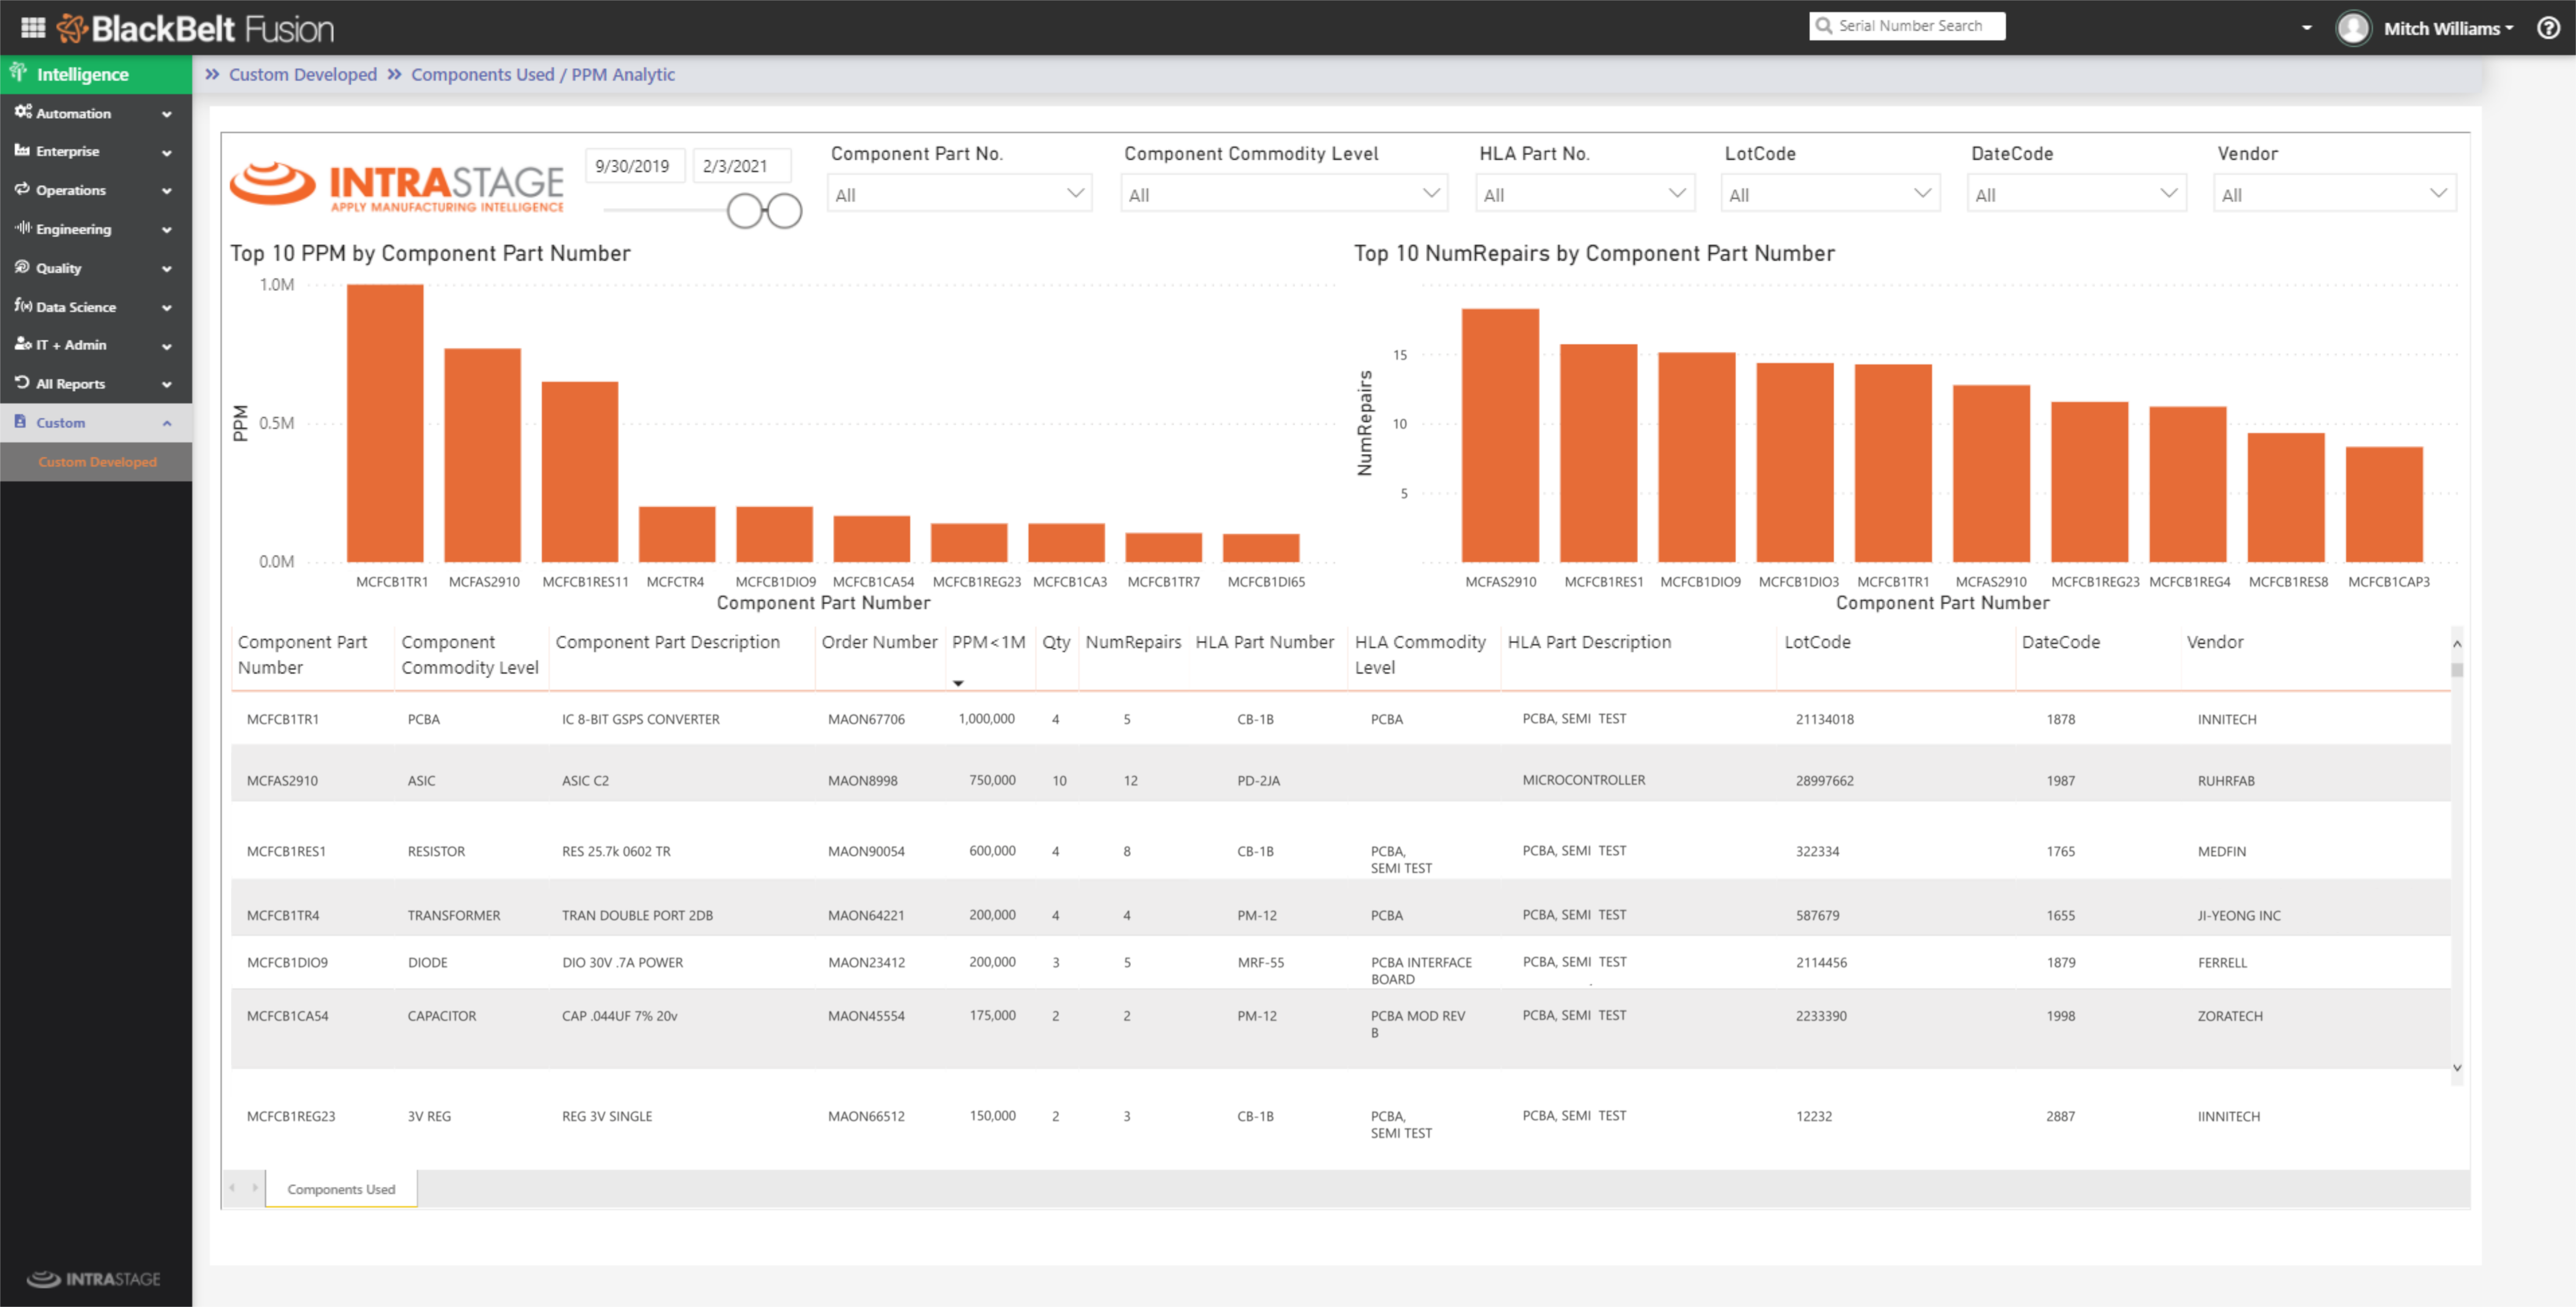Open the Vendor filter dropdown
This screenshot has width=2576, height=1307.
[2334, 194]
